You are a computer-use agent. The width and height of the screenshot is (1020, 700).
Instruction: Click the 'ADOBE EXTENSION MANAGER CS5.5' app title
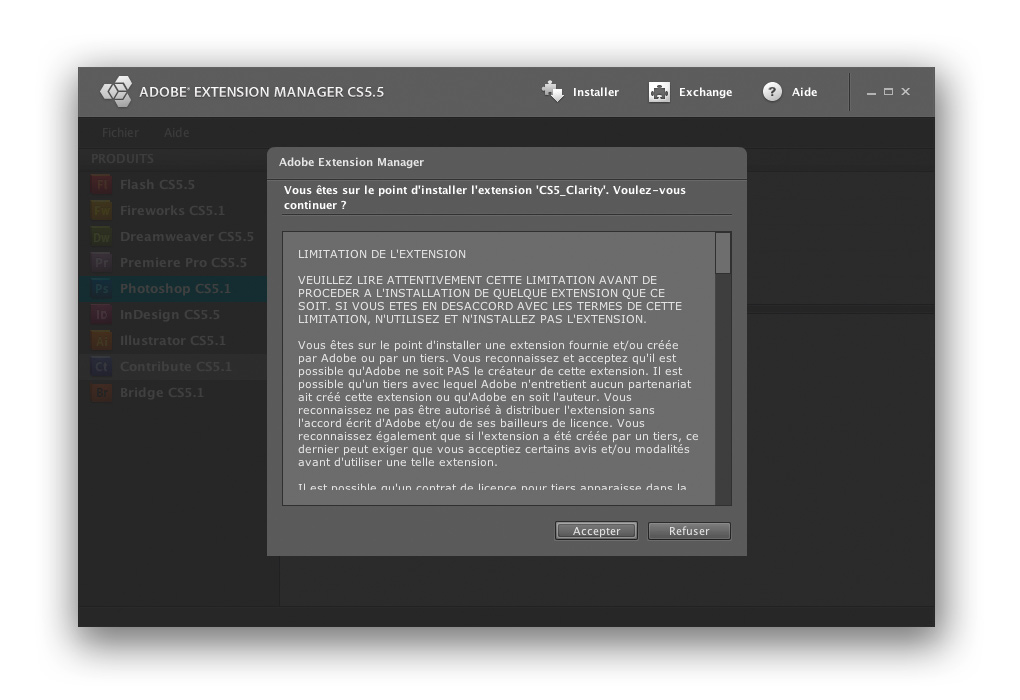point(262,92)
